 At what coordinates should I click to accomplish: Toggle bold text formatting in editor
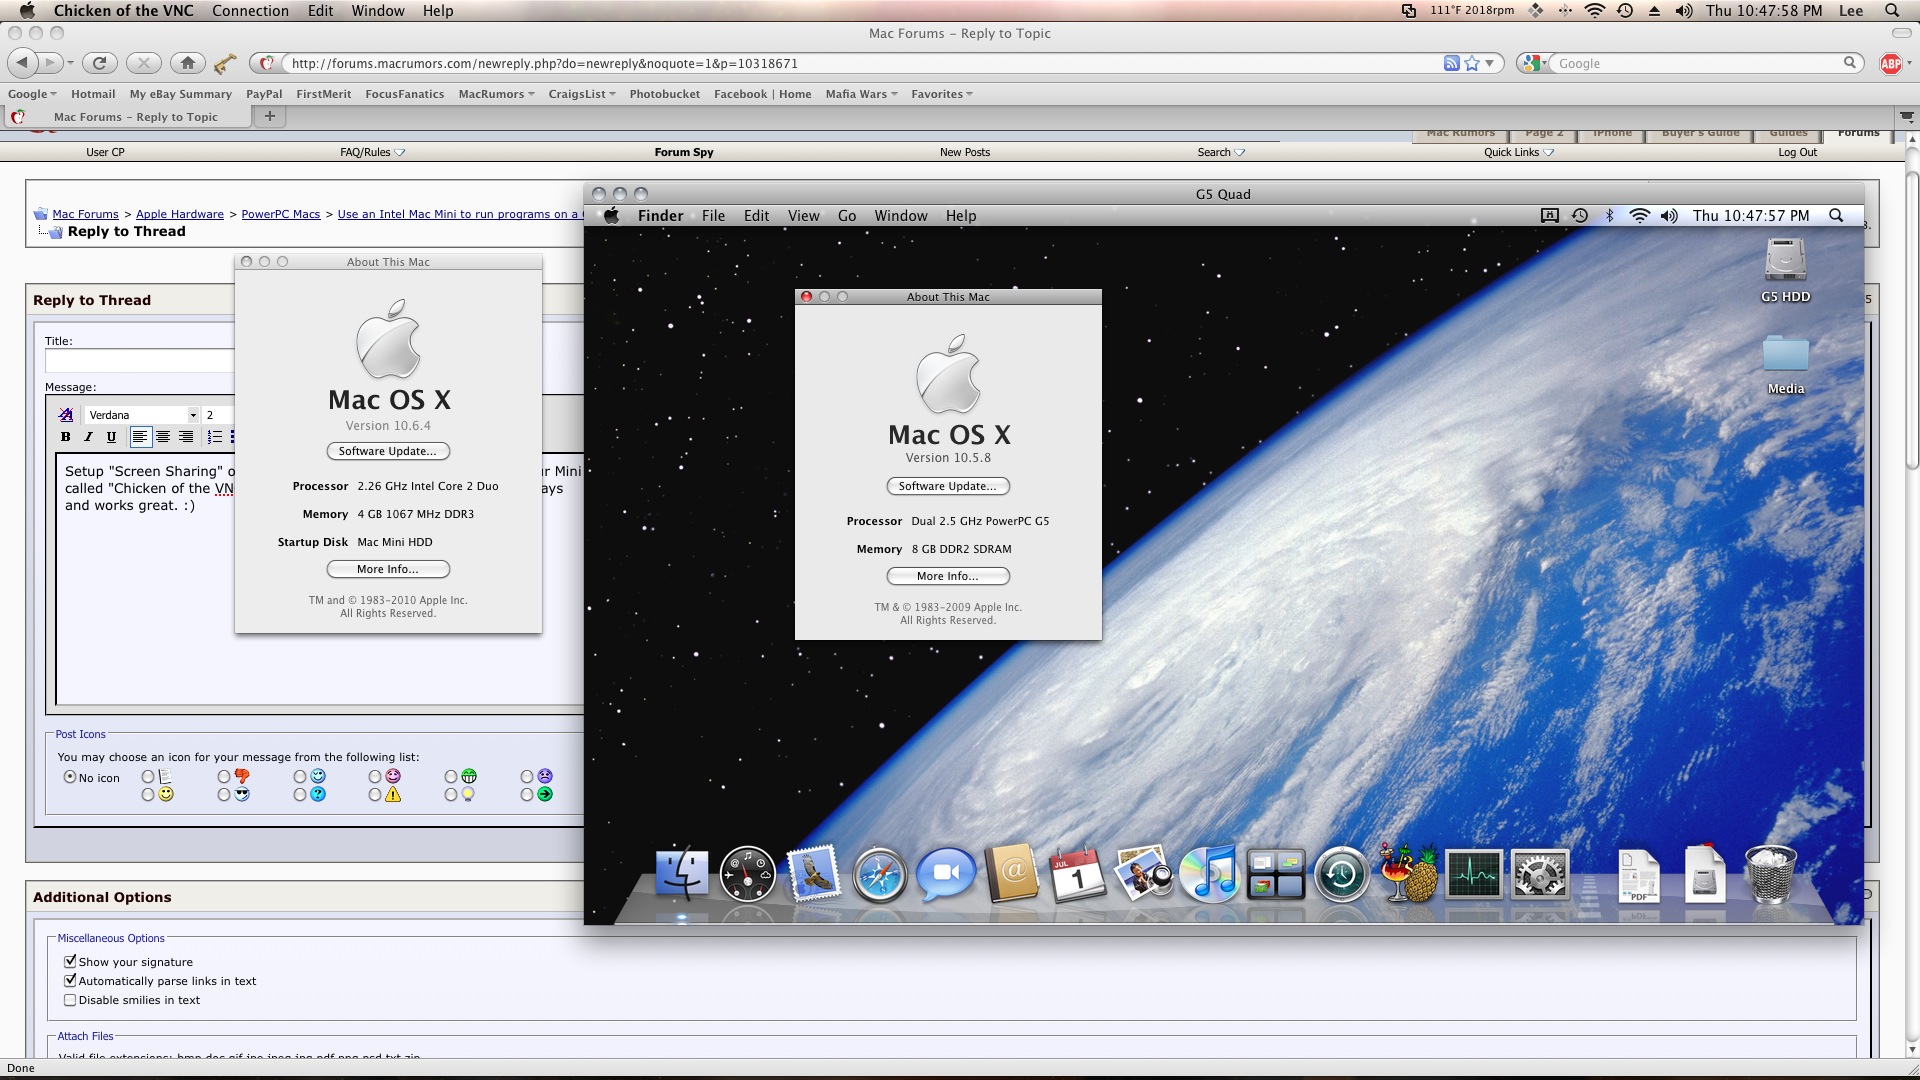coord(66,437)
